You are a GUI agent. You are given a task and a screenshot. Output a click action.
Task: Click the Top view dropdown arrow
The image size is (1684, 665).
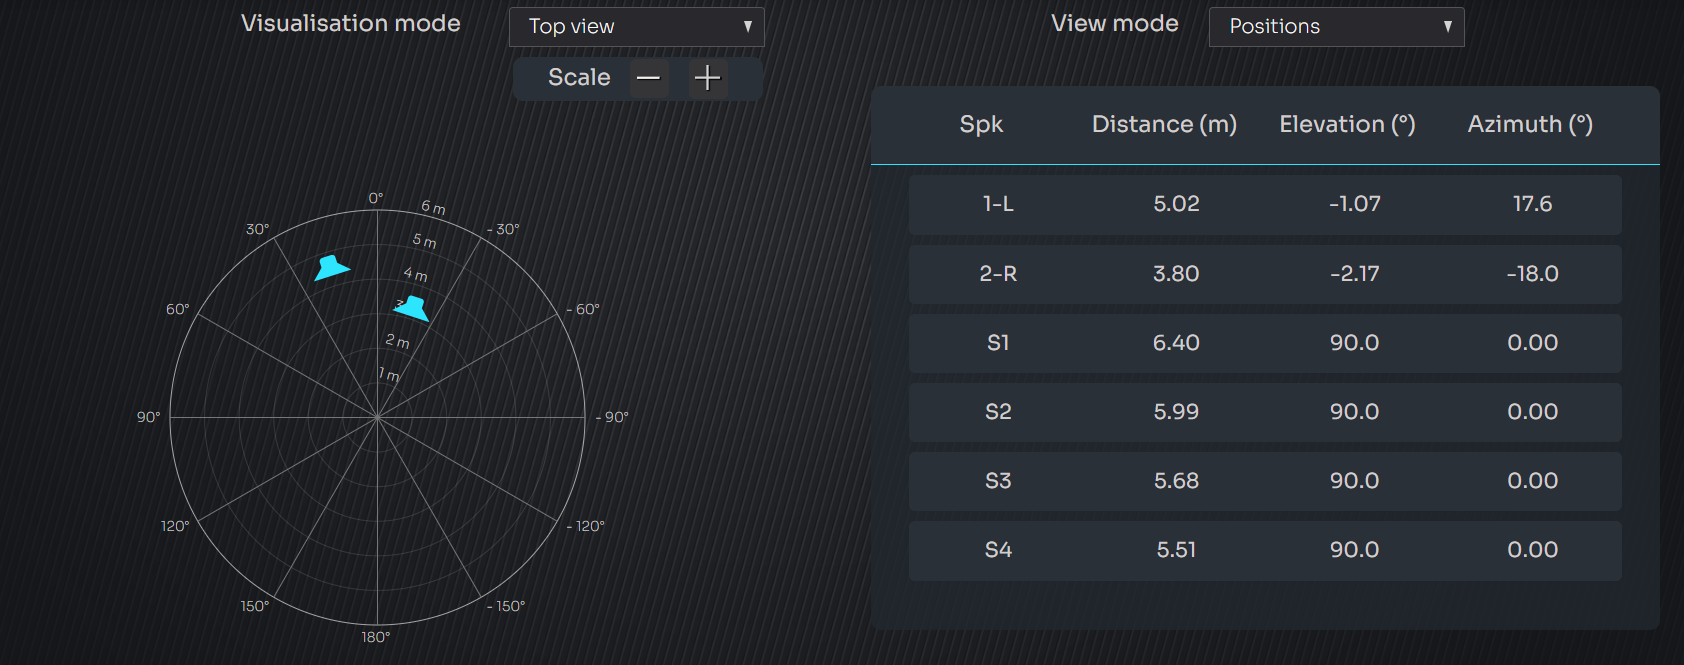(x=747, y=27)
